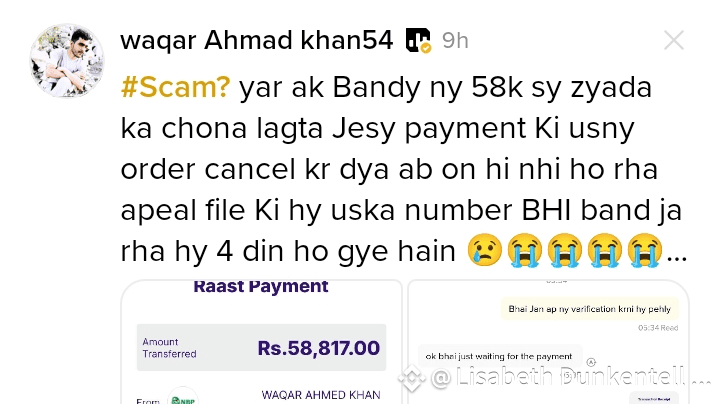Click the last loudly crying emoji

645,250
